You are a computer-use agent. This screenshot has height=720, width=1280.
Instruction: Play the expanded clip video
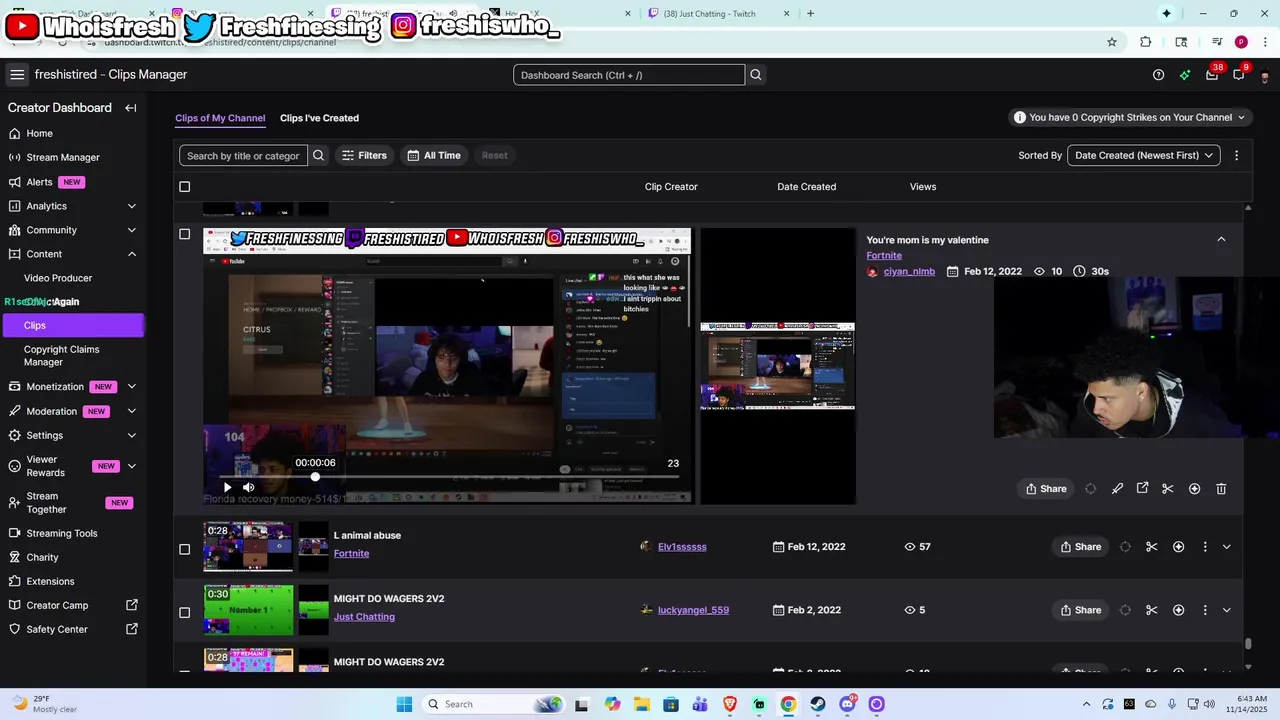click(x=227, y=488)
